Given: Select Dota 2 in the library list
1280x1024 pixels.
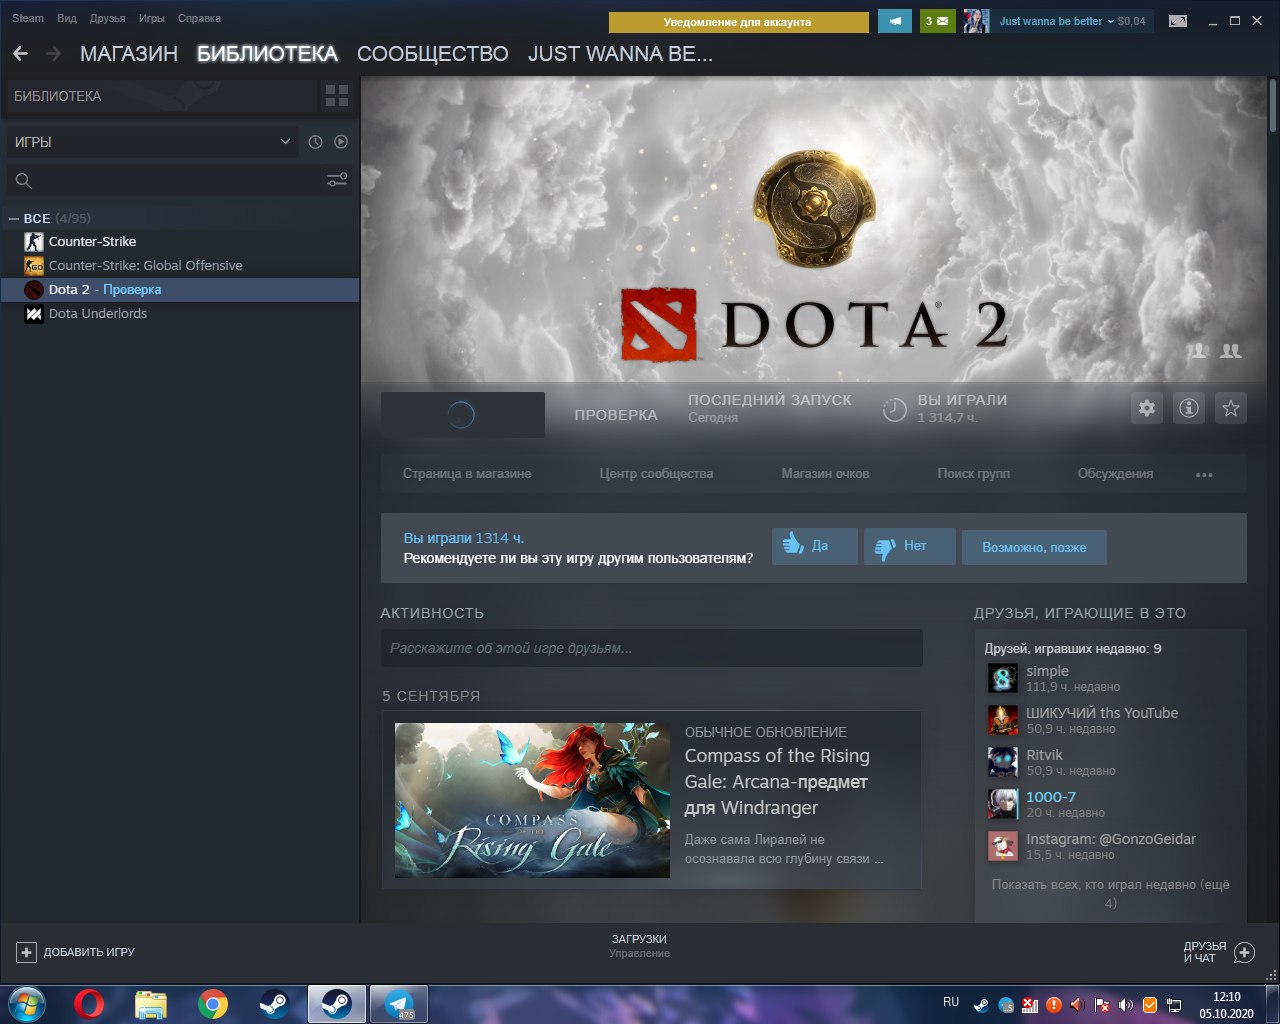Looking at the screenshot, I should 180,289.
